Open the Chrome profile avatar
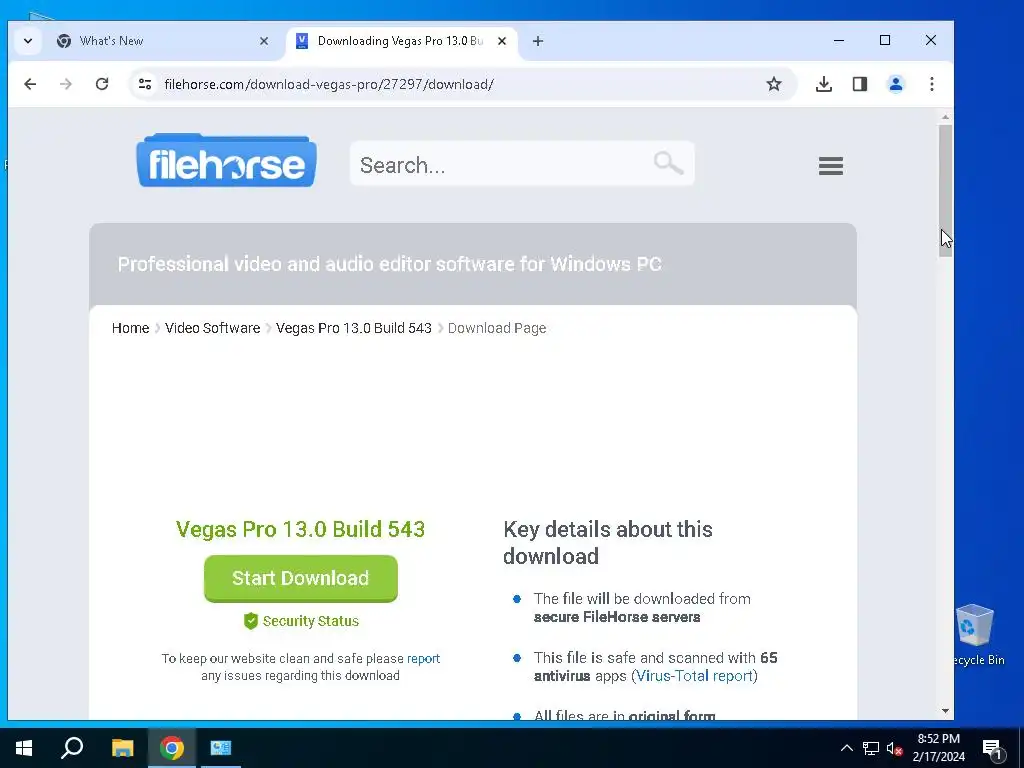This screenshot has height=768, width=1024. [x=895, y=84]
